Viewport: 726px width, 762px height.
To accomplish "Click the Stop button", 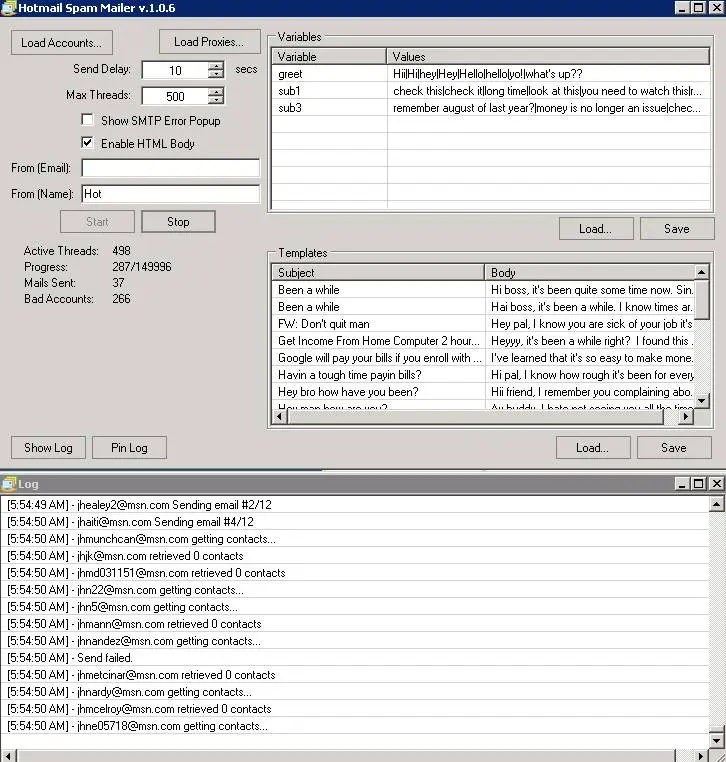I will [x=178, y=222].
